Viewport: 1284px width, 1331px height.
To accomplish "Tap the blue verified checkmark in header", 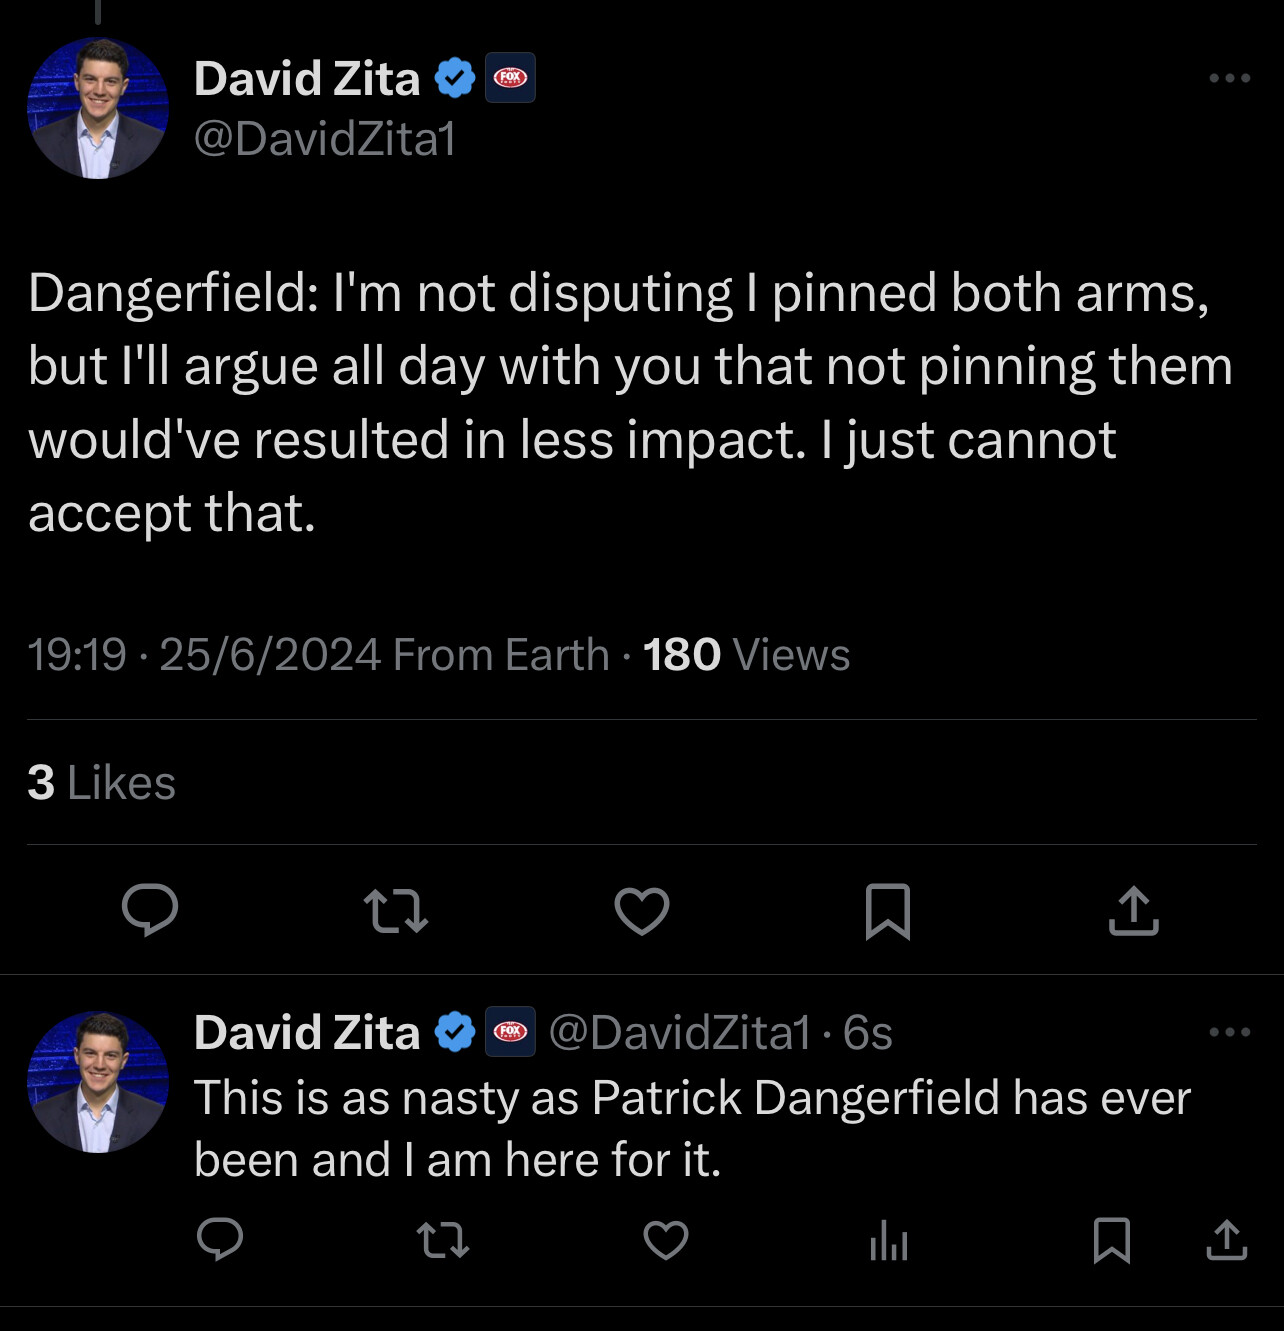I will pos(455,78).
